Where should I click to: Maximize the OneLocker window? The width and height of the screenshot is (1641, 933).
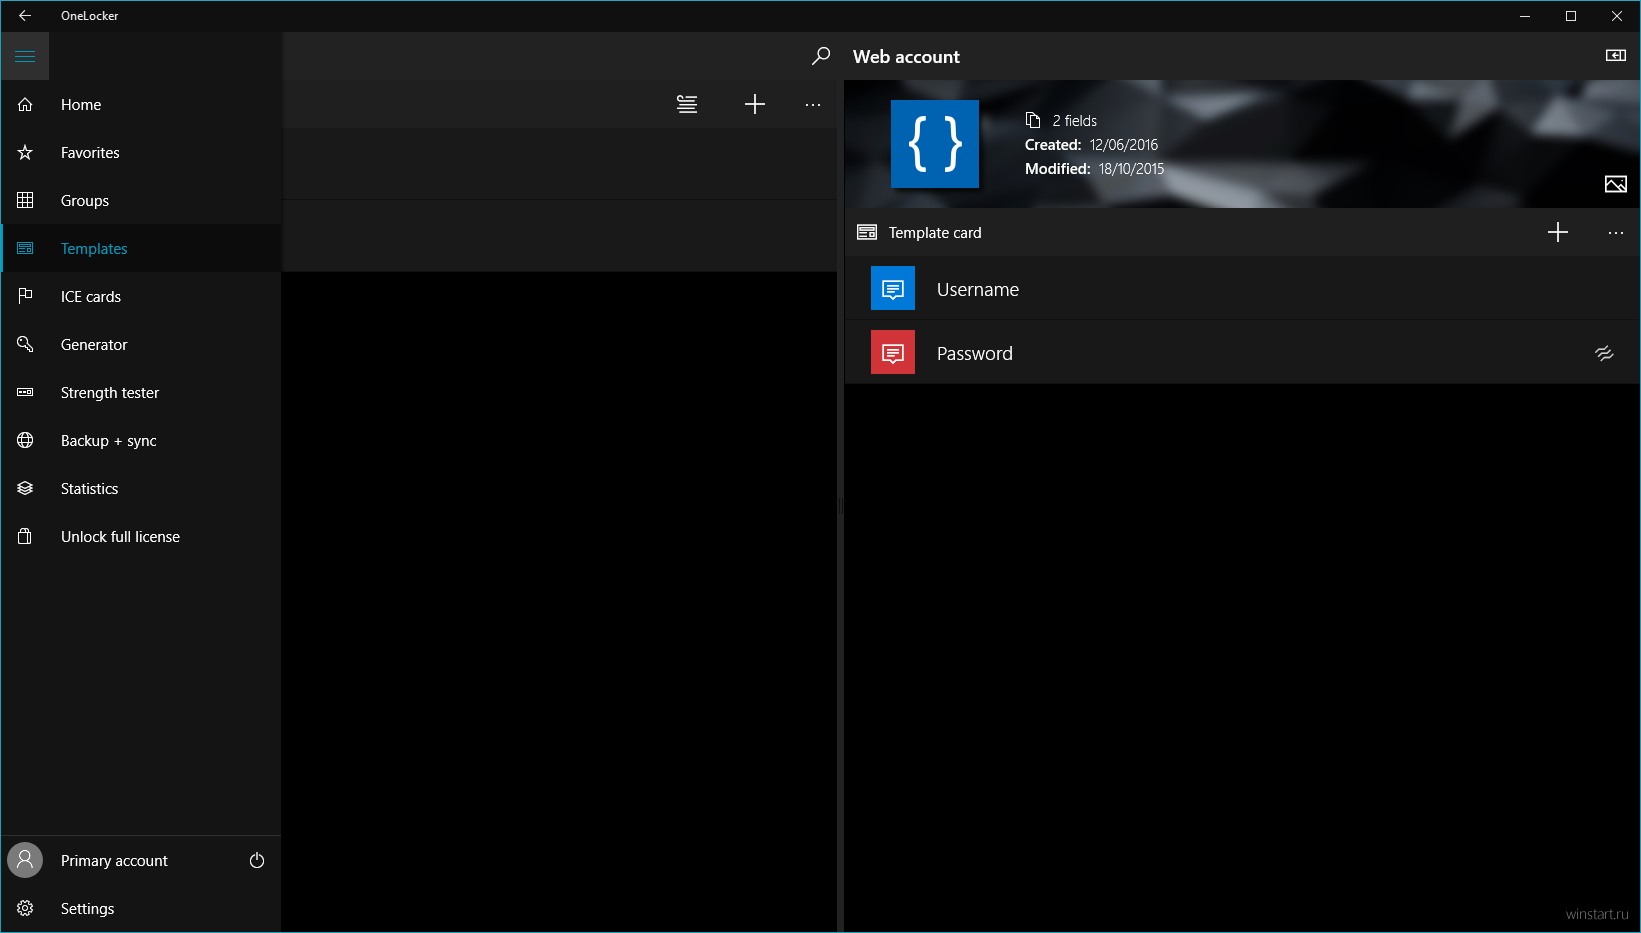[1571, 16]
